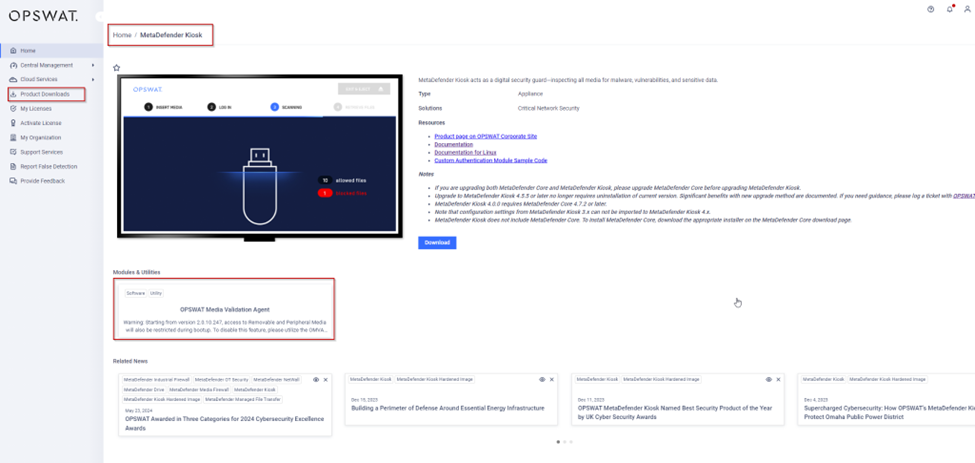Select the second news carousel page dot

(x=565, y=442)
